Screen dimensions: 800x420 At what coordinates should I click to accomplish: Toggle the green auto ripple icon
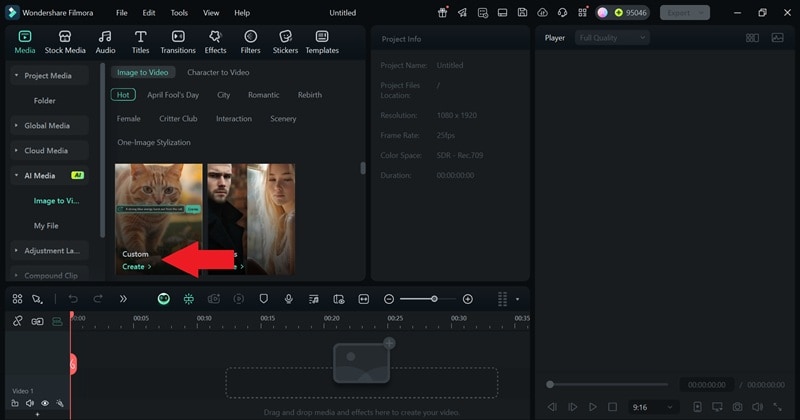click(57, 322)
